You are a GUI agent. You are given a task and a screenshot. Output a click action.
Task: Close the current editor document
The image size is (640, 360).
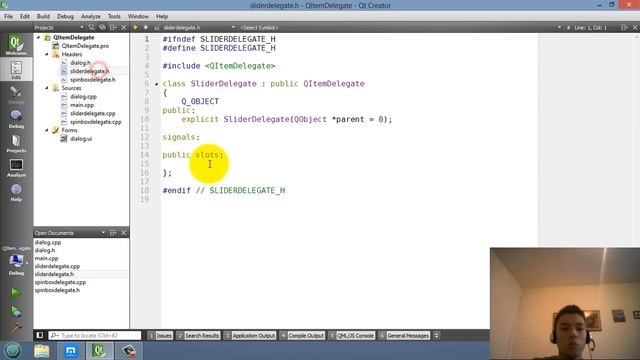click(x=635, y=27)
